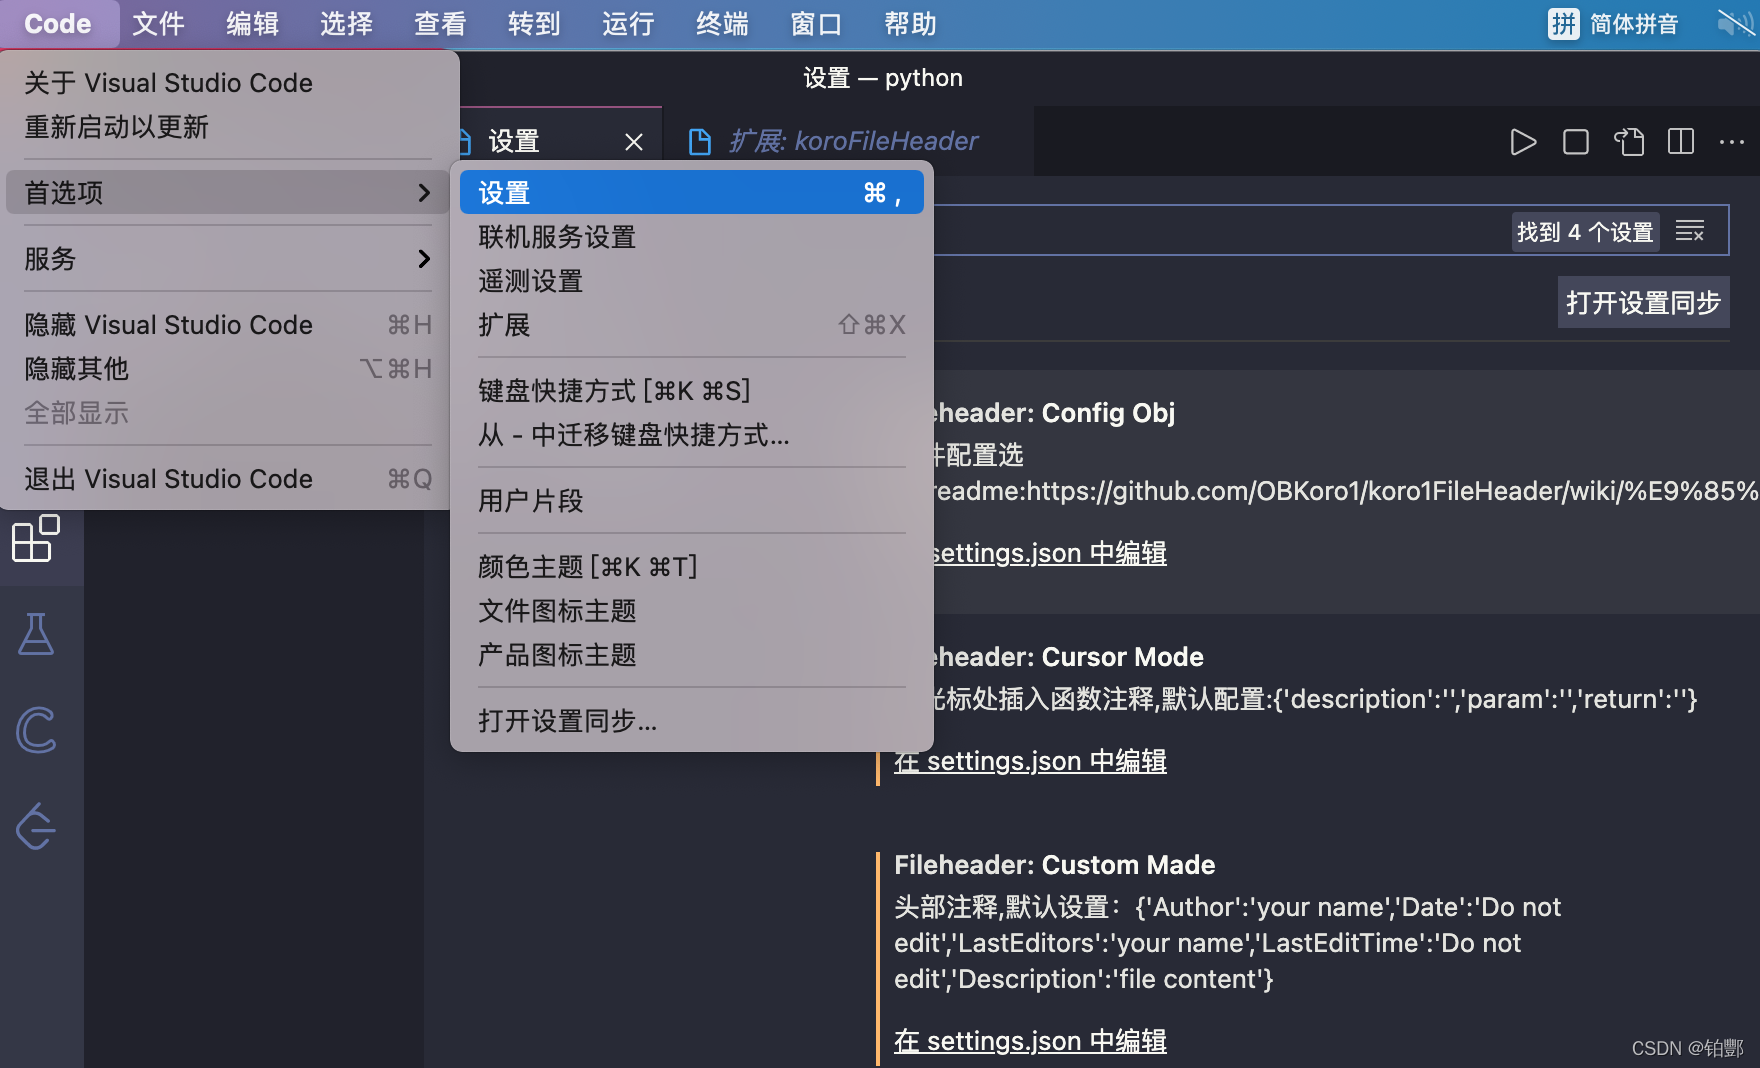Choose 颜色主题 menu entry

coord(692,566)
